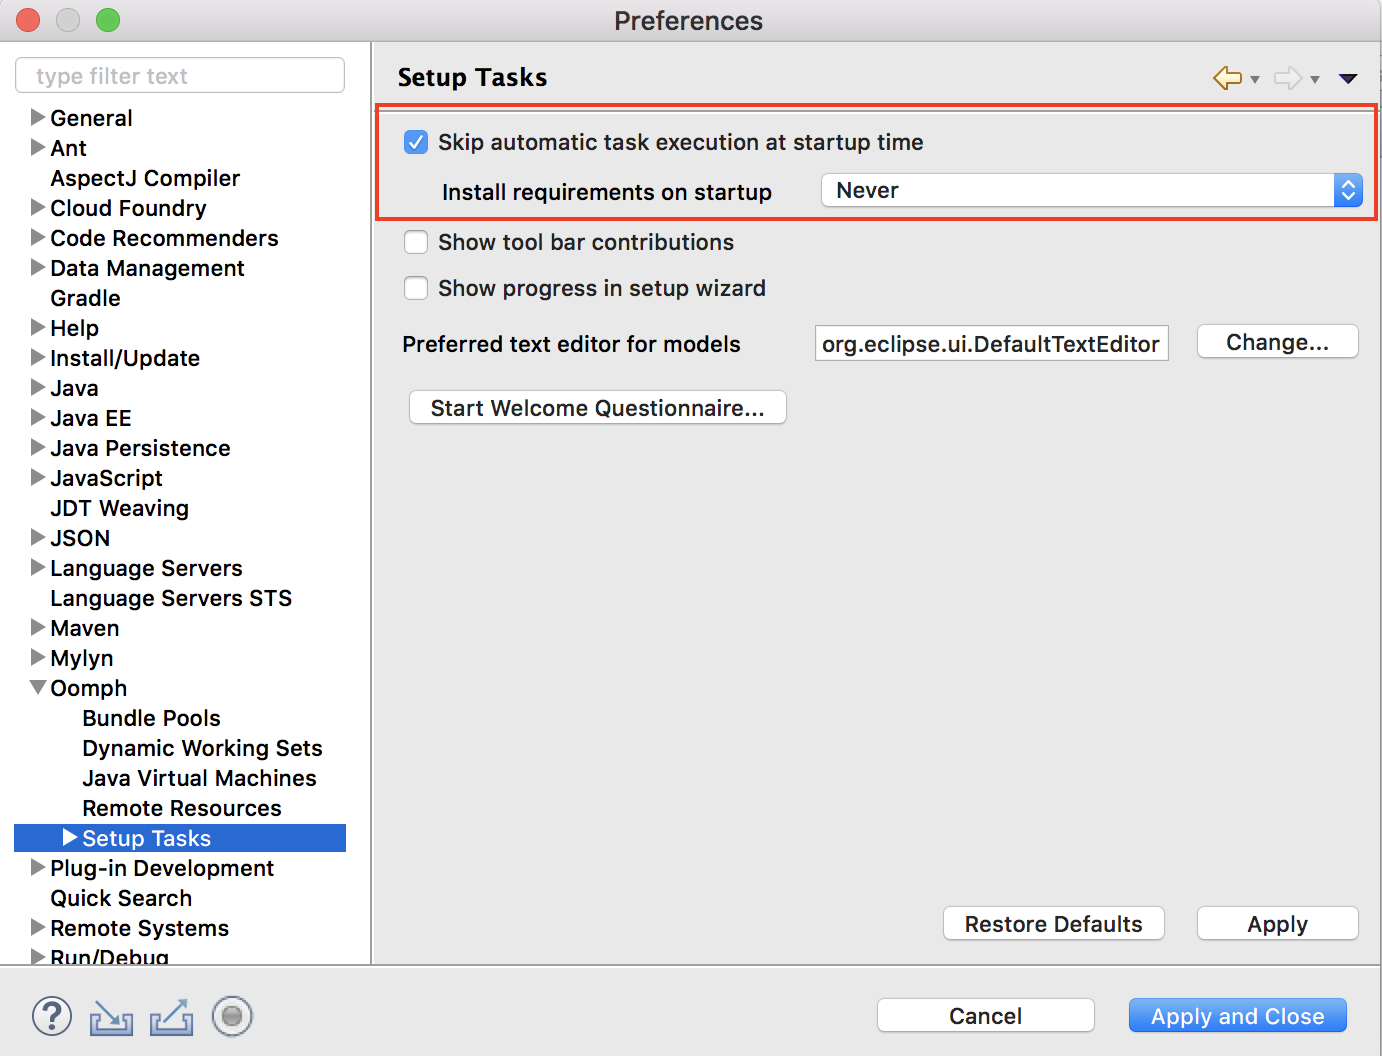1382x1056 pixels.
Task: Navigate forward using the forward arrow icon
Action: pos(1289,77)
